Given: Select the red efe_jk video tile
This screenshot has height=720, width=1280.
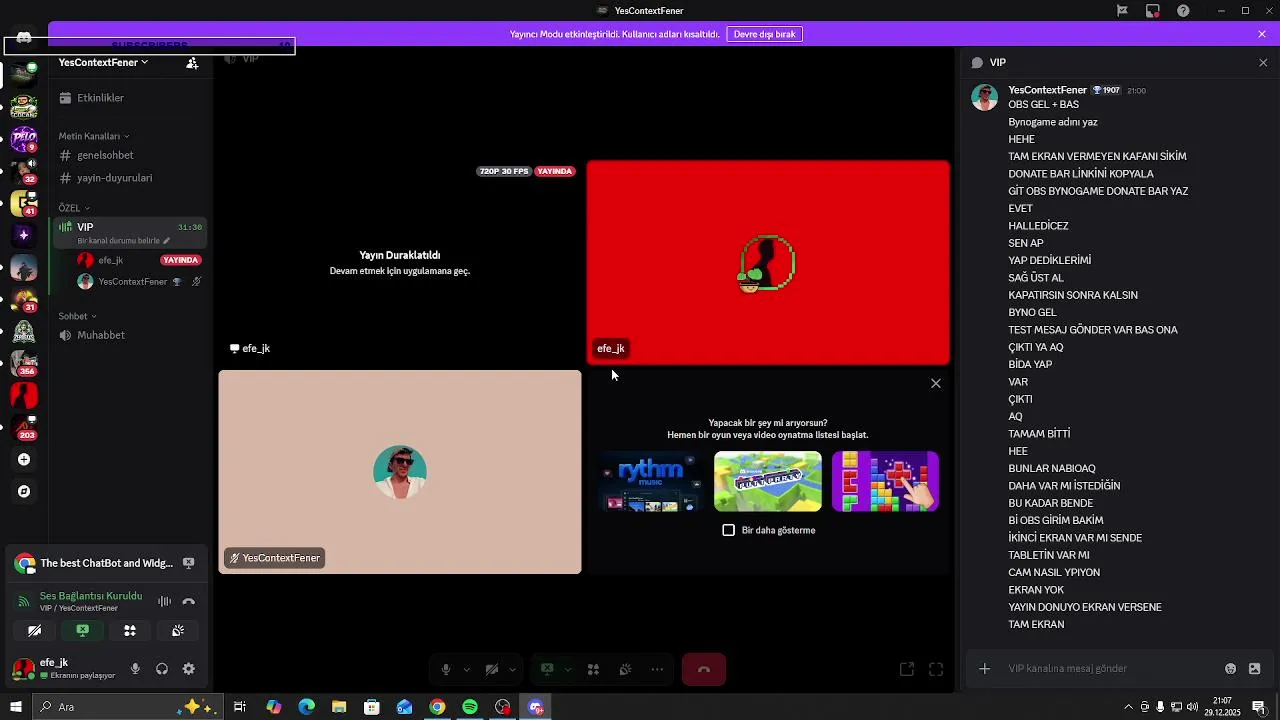Looking at the screenshot, I should pos(768,263).
